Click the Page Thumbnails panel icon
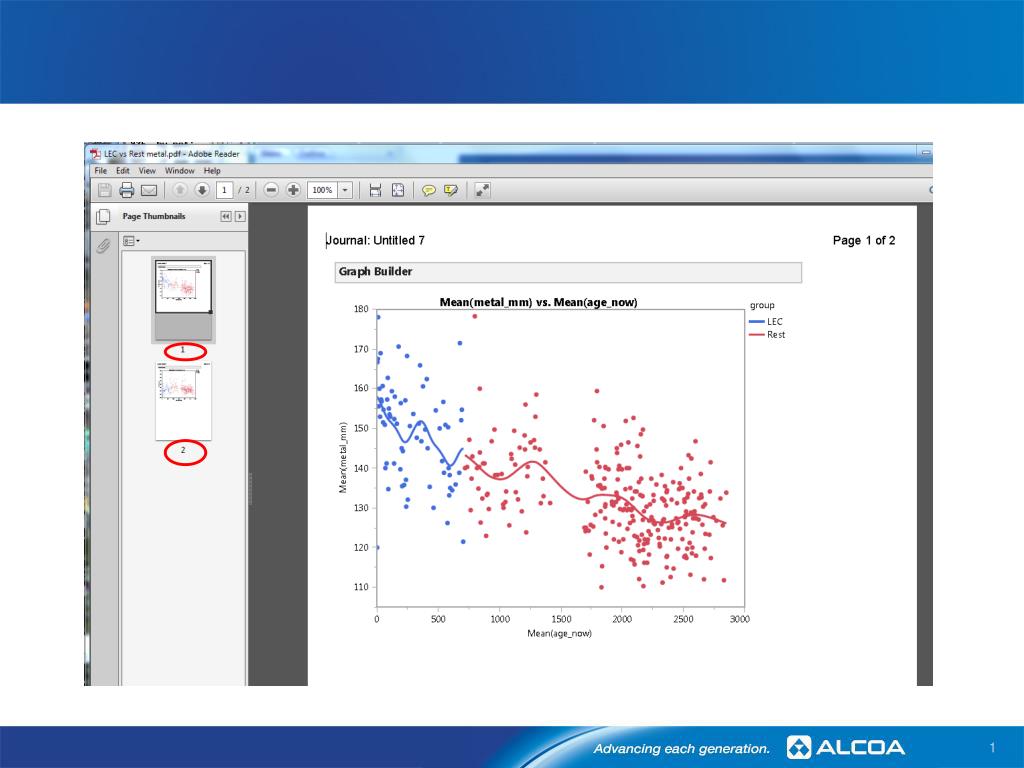Viewport: 1024px width, 768px height. tap(103, 216)
